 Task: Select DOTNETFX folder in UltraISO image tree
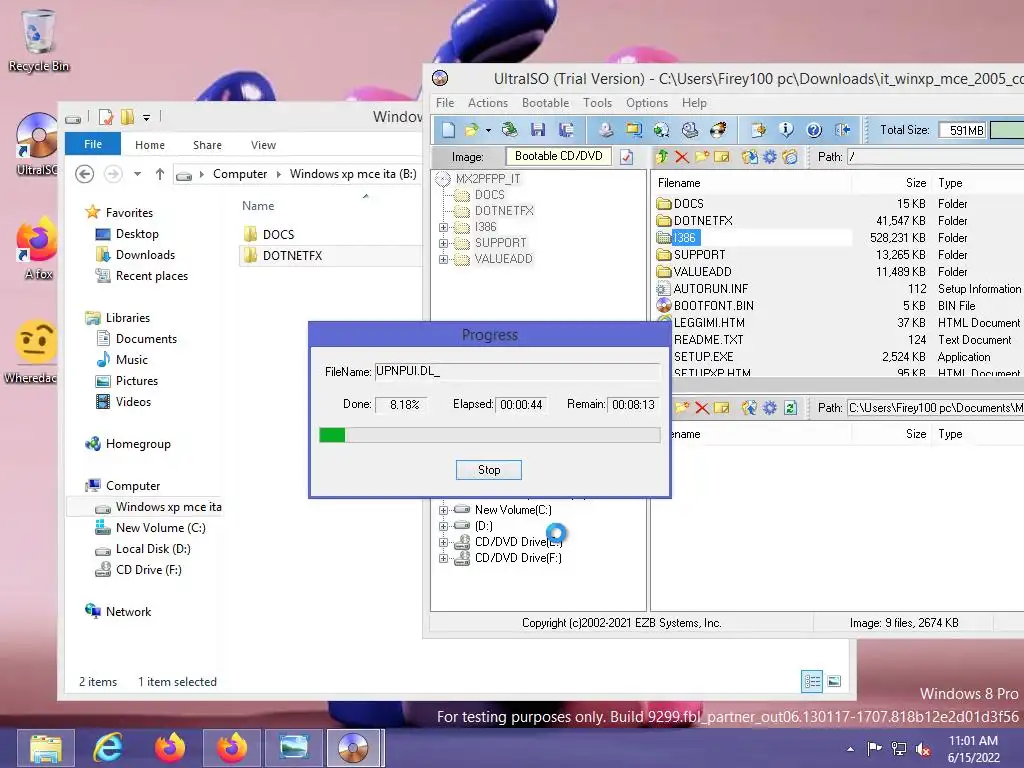[x=504, y=211]
